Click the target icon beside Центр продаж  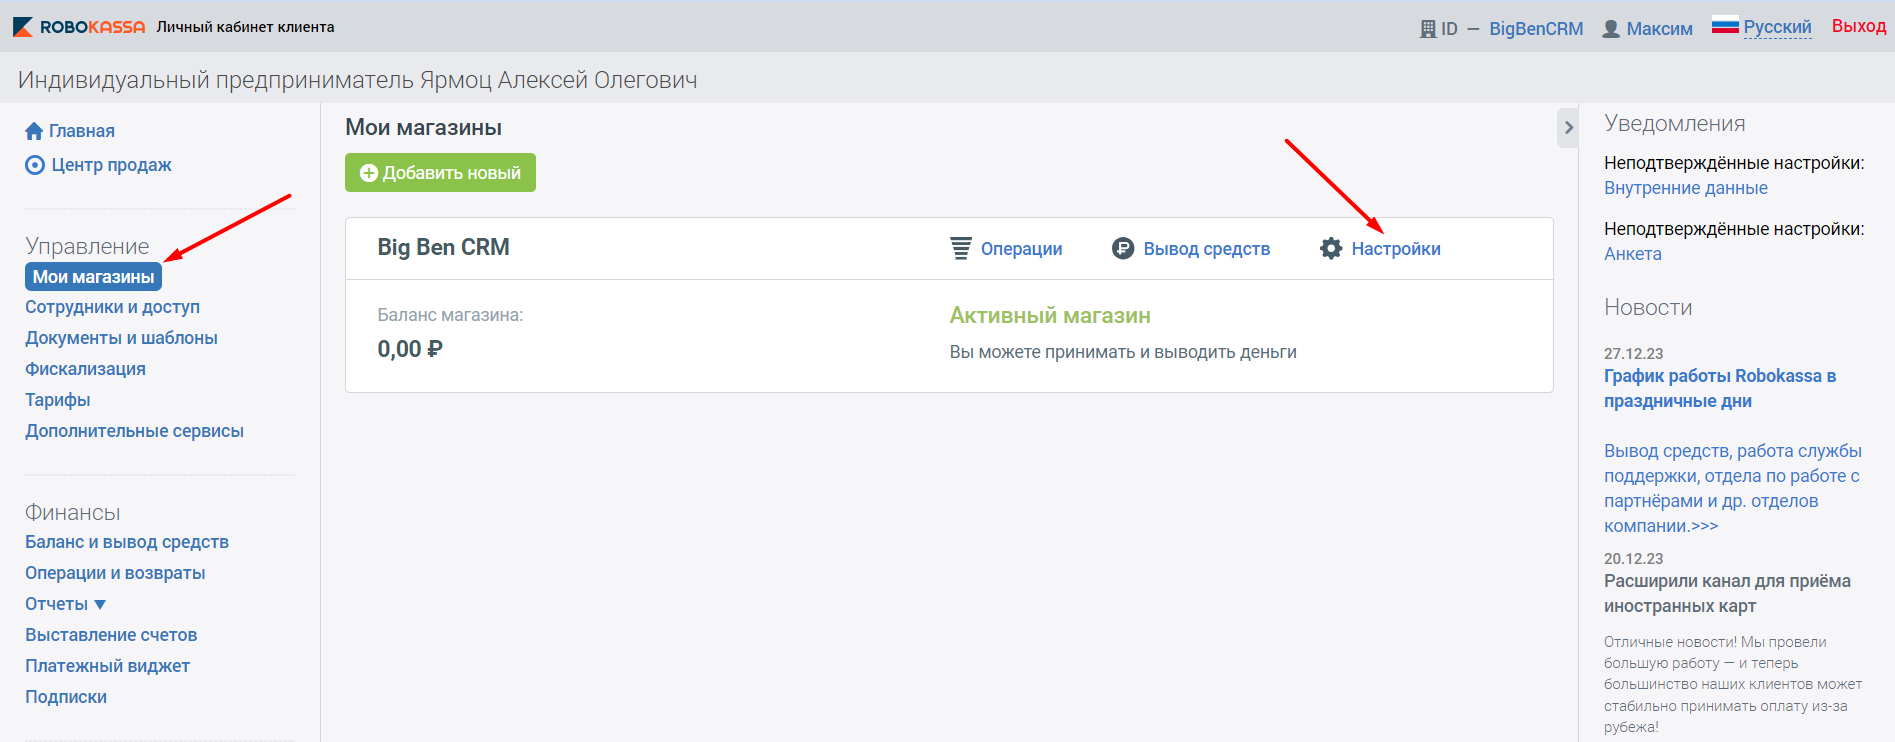[35, 165]
